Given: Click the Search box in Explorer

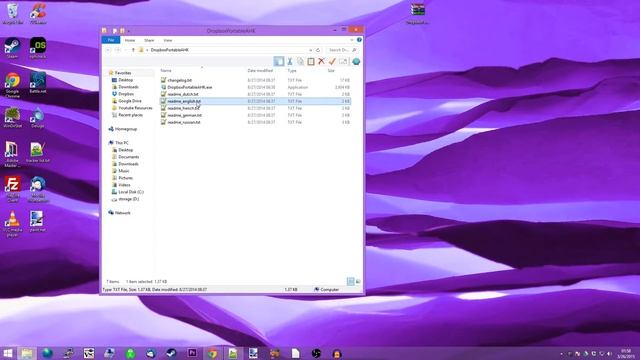Looking at the screenshot, I should 342,50.
